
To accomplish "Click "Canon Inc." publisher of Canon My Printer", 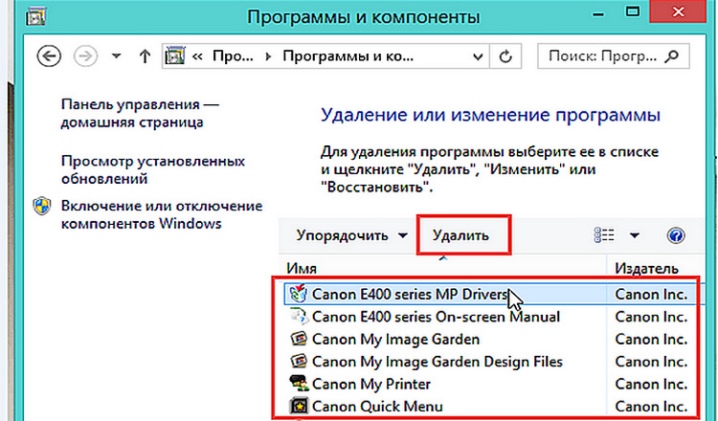I will click(651, 384).
